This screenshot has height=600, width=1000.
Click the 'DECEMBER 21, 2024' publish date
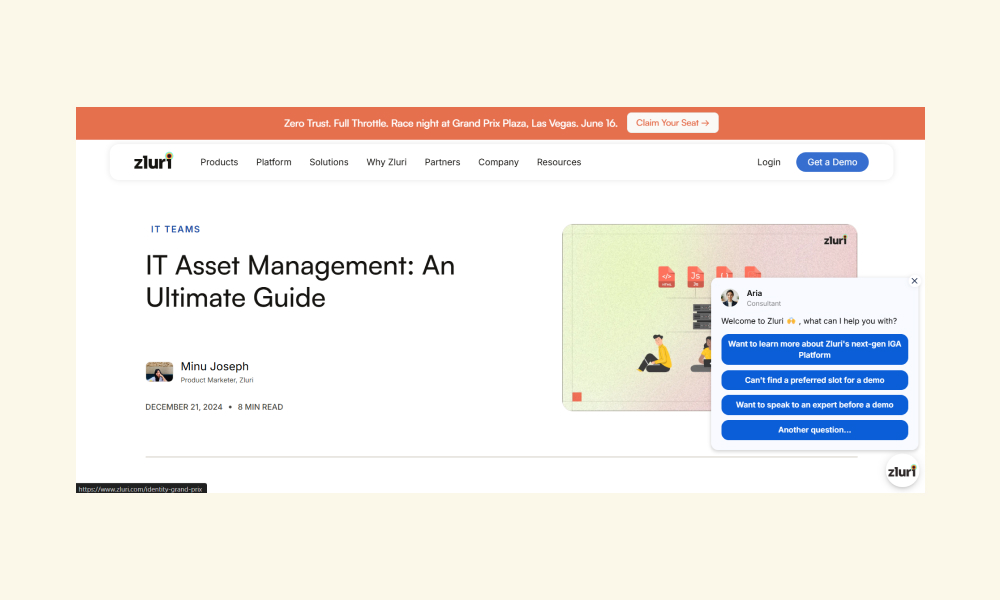184,407
